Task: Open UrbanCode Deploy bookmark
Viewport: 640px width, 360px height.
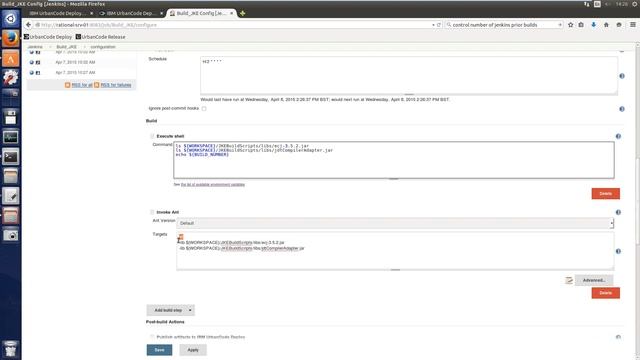Action: tap(48, 37)
